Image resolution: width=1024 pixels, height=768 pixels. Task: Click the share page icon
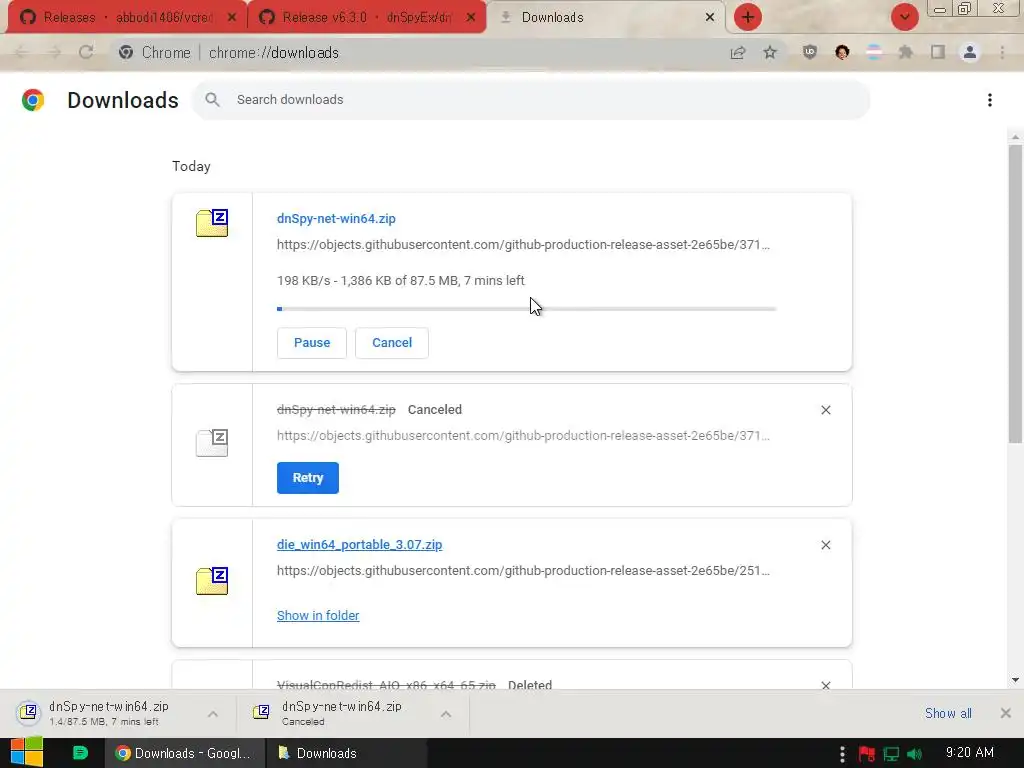(738, 52)
